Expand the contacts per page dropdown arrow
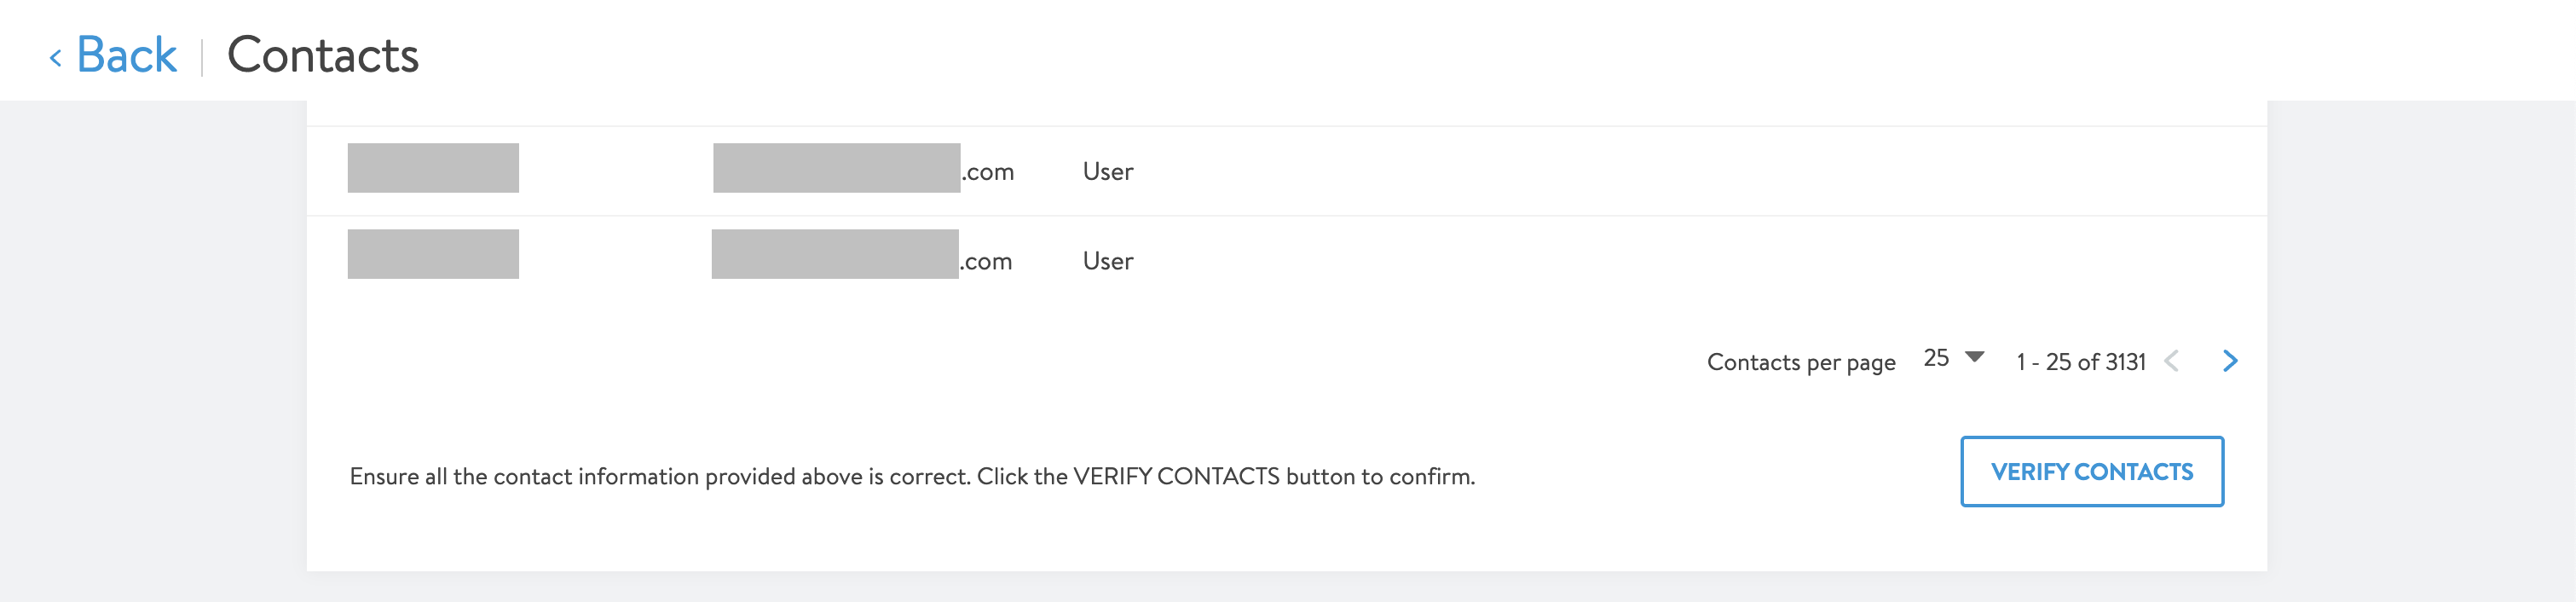 click(1974, 357)
